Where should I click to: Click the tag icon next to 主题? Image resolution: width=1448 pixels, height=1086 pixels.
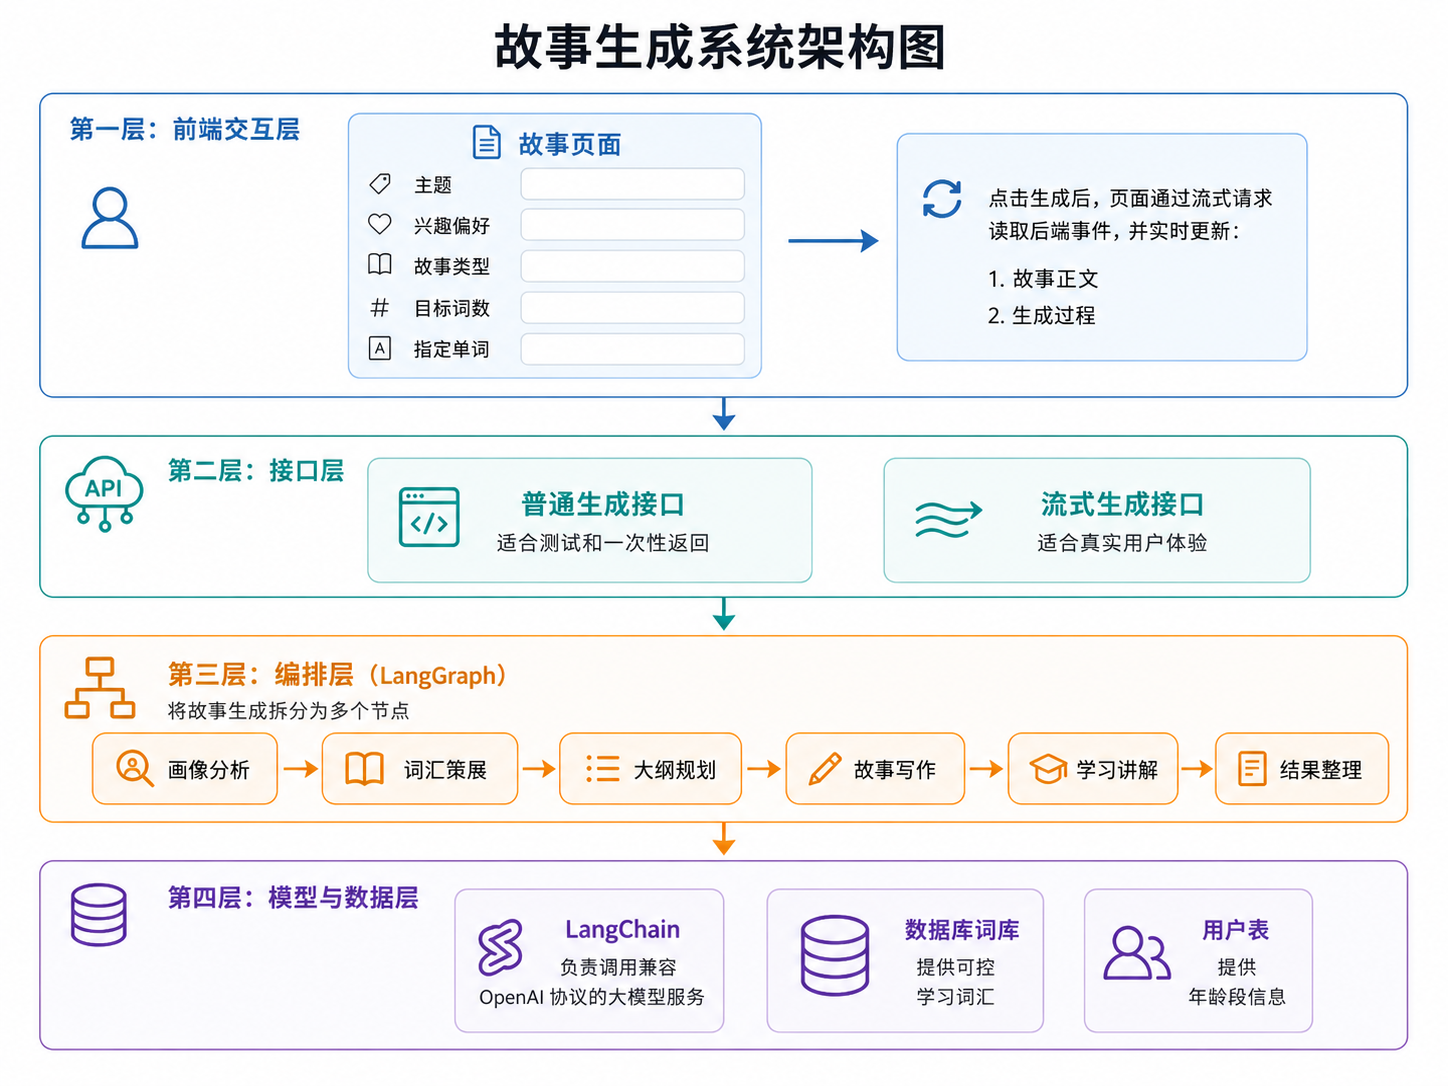pyautogui.click(x=380, y=184)
